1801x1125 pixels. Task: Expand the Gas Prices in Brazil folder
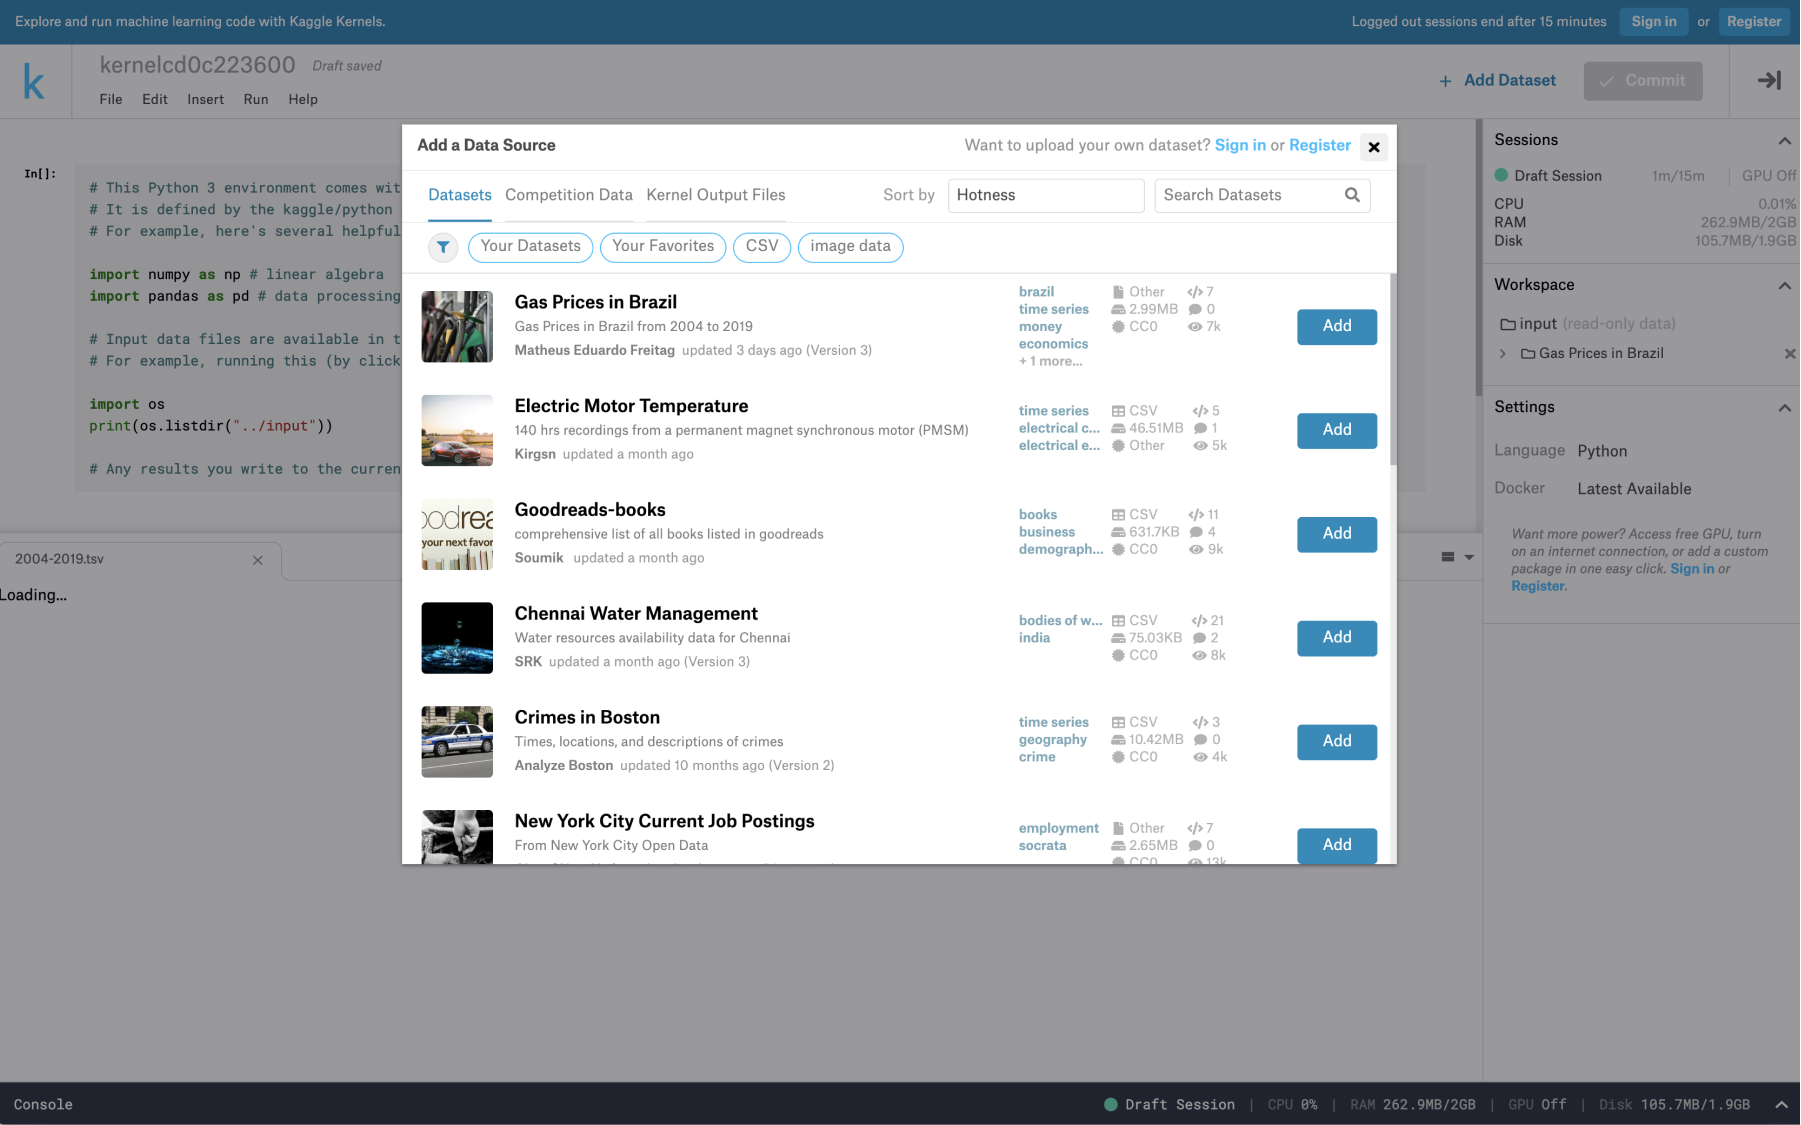click(1502, 354)
